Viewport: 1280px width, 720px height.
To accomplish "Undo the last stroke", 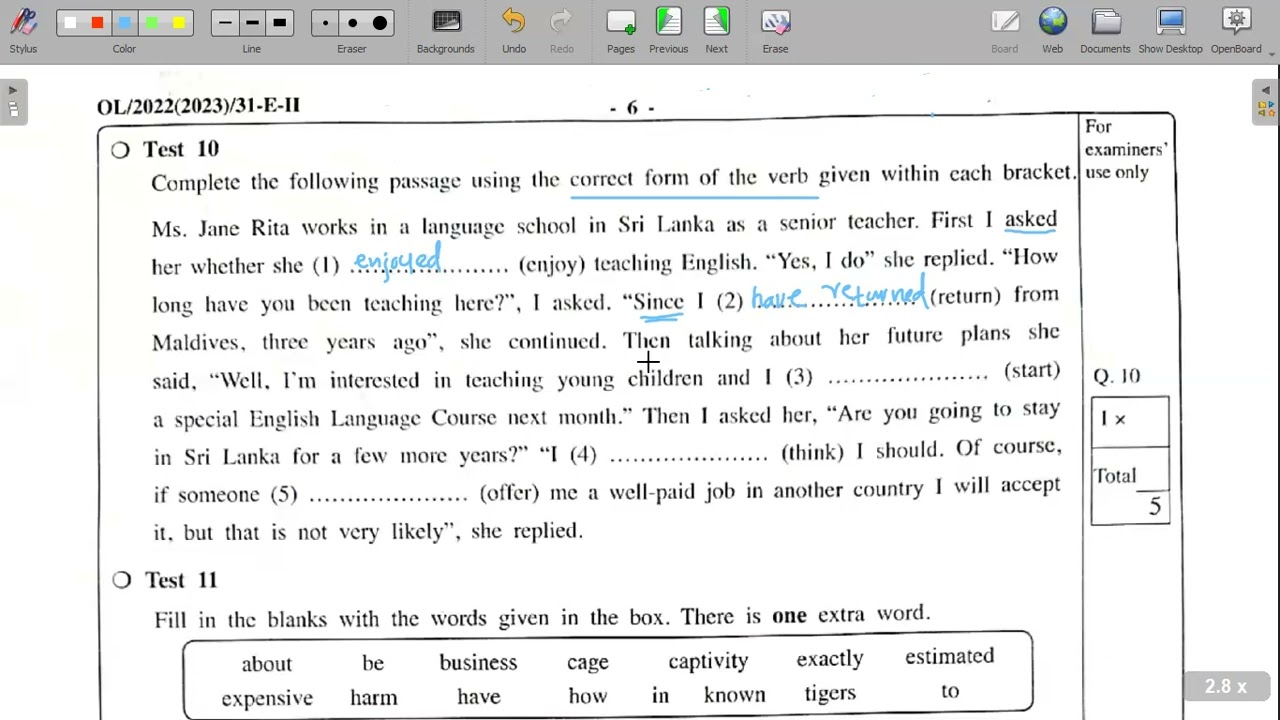I will [x=514, y=31].
